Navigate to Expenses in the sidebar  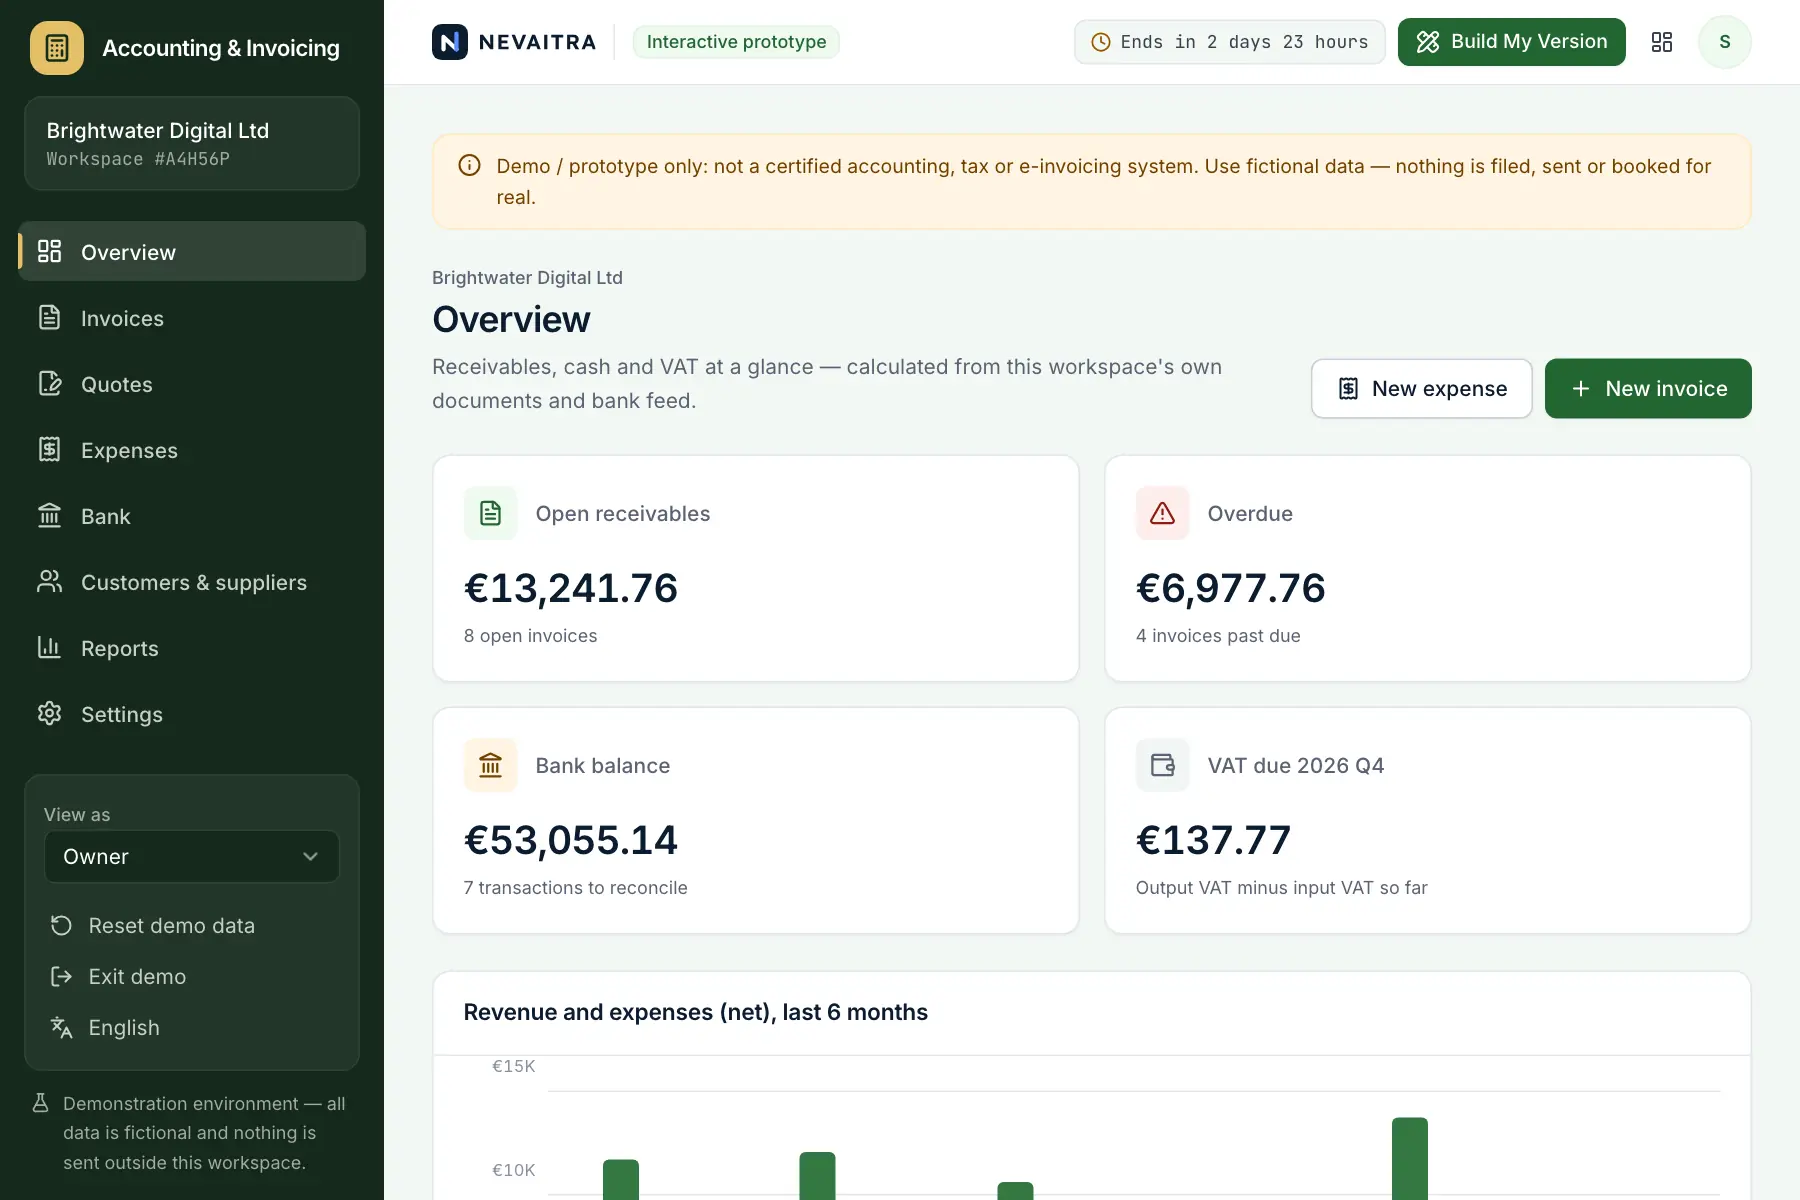coord(192,450)
